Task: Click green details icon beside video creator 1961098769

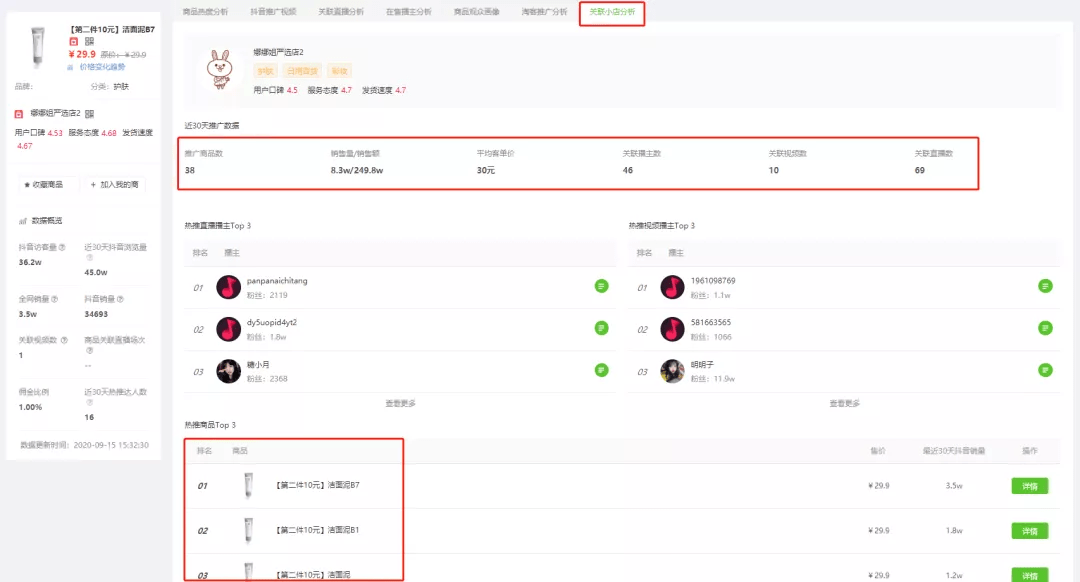Action: tap(1045, 286)
